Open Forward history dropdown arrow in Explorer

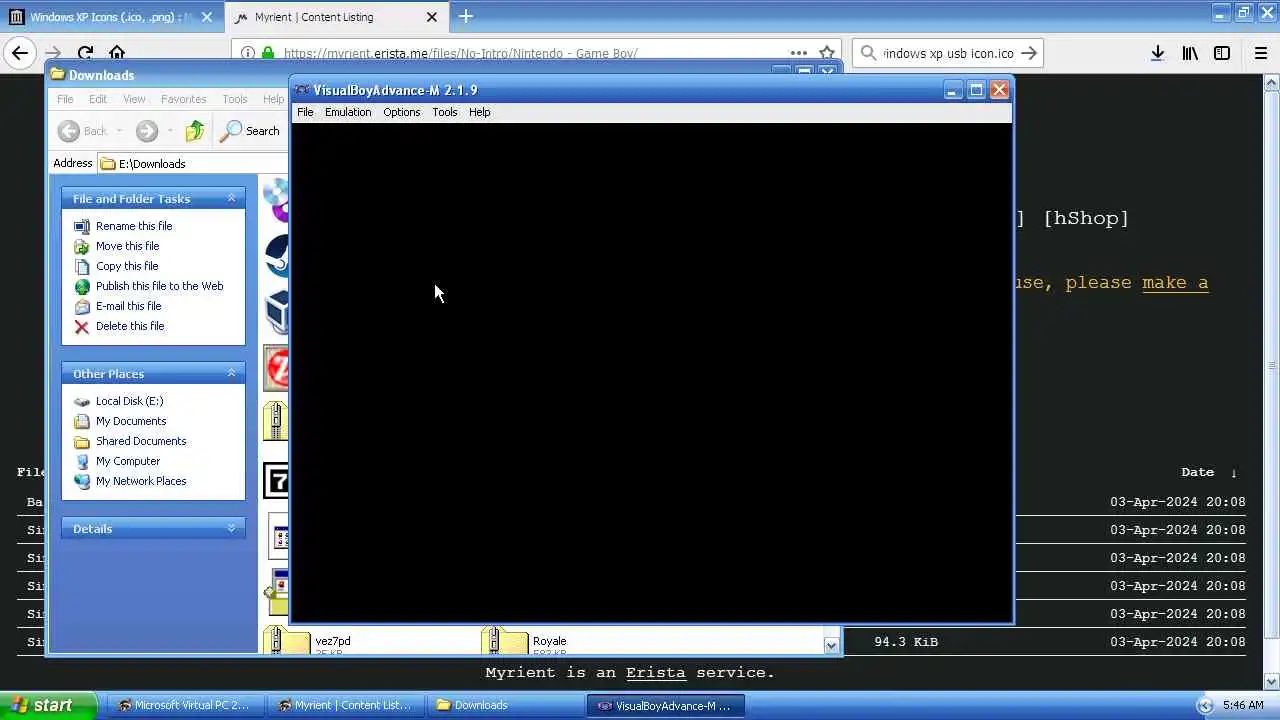[x=169, y=131]
